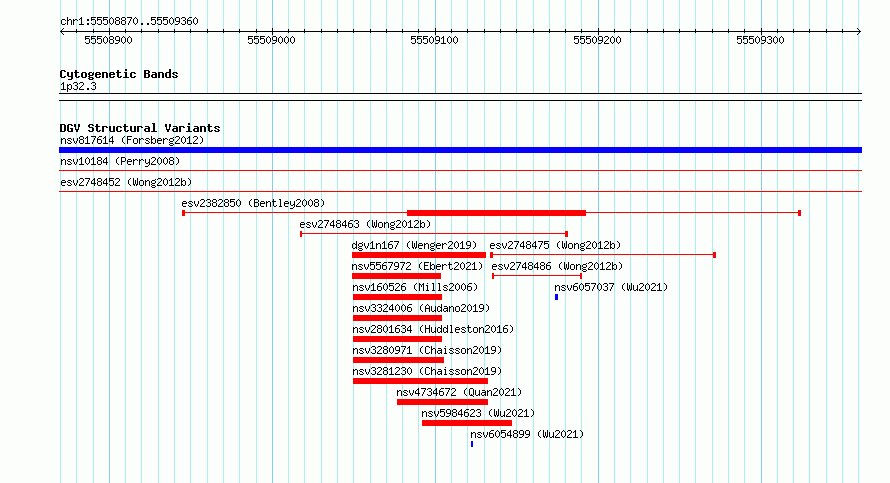
Task: Open the esv2748452 (Wong2012b) variant label
Action: [126, 182]
